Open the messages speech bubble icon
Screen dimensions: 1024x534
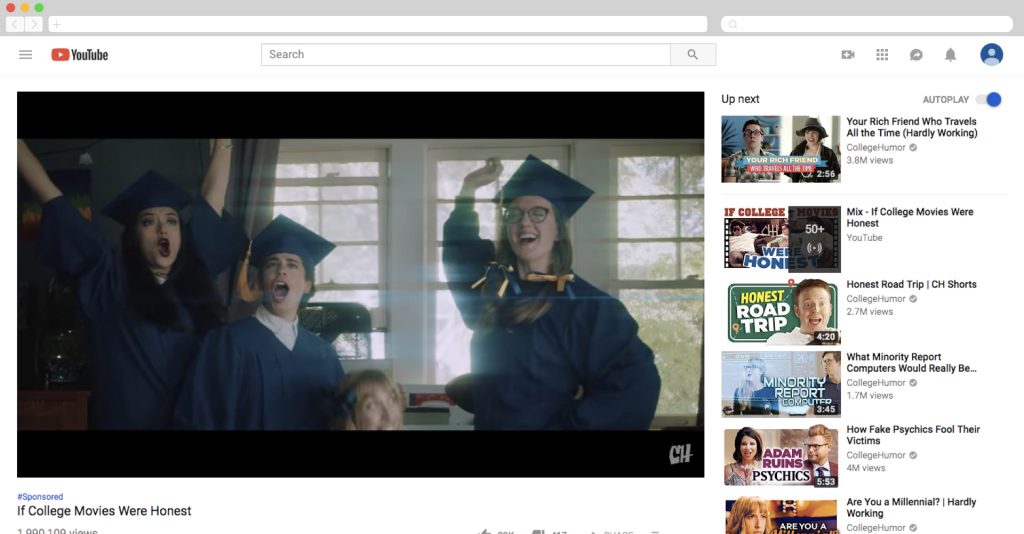(x=916, y=55)
